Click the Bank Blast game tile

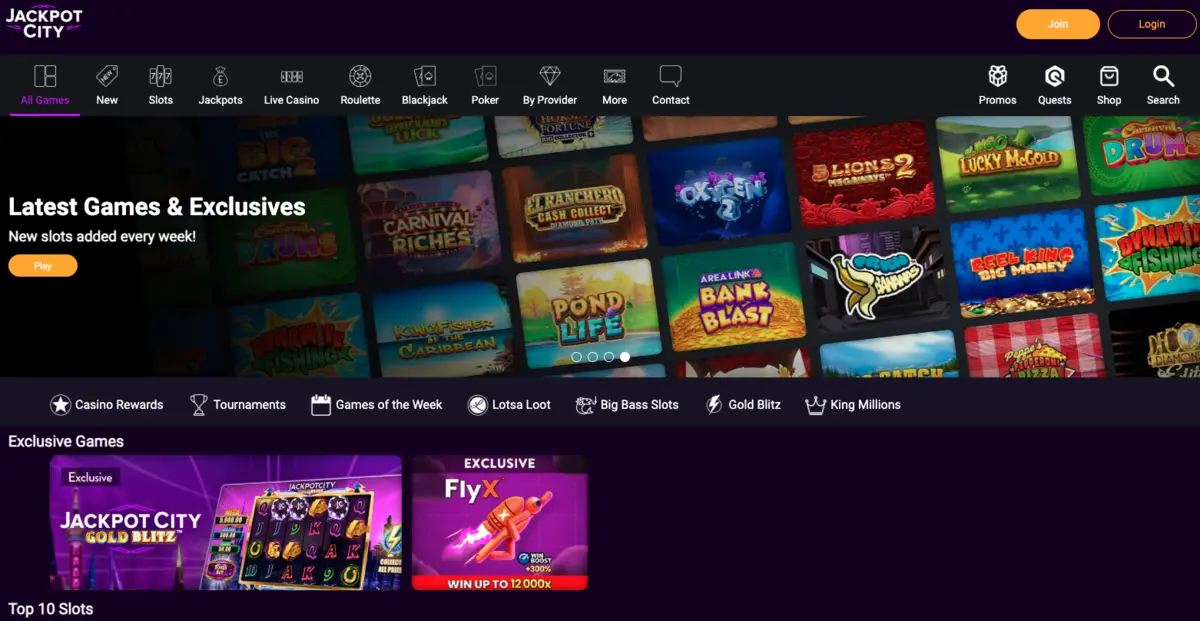click(x=735, y=296)
